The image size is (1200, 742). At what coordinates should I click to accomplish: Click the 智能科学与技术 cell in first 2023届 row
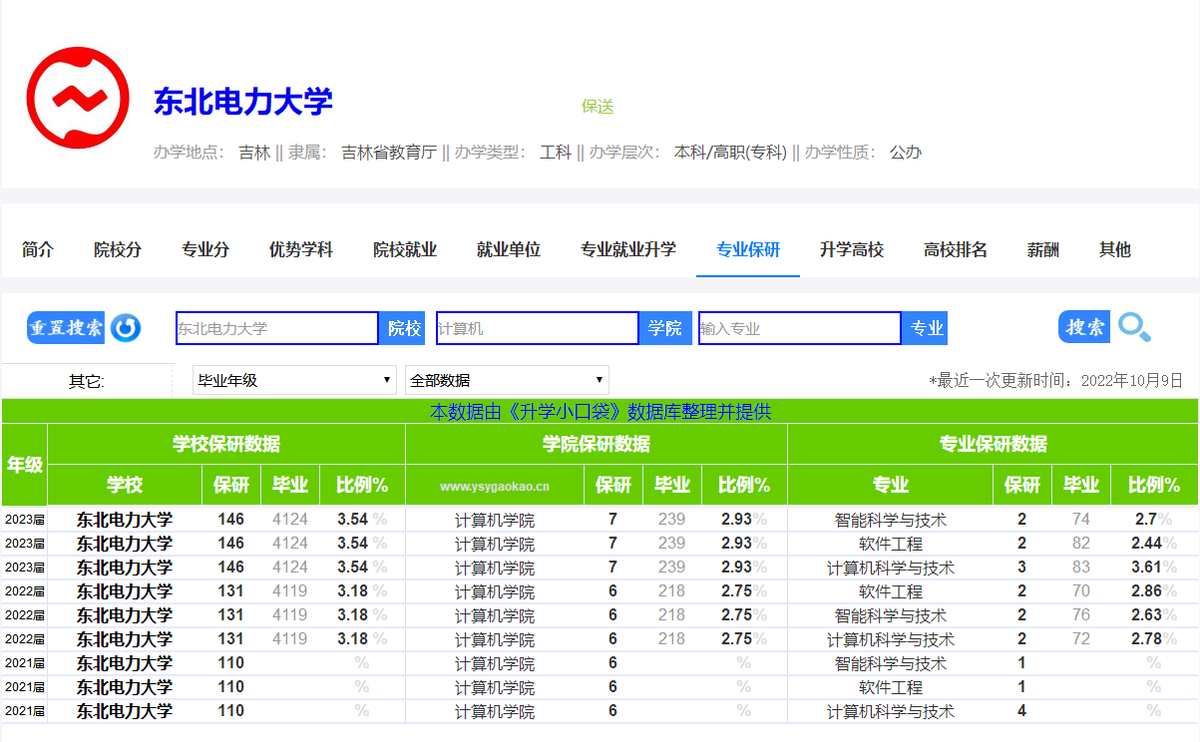[891, 520]
